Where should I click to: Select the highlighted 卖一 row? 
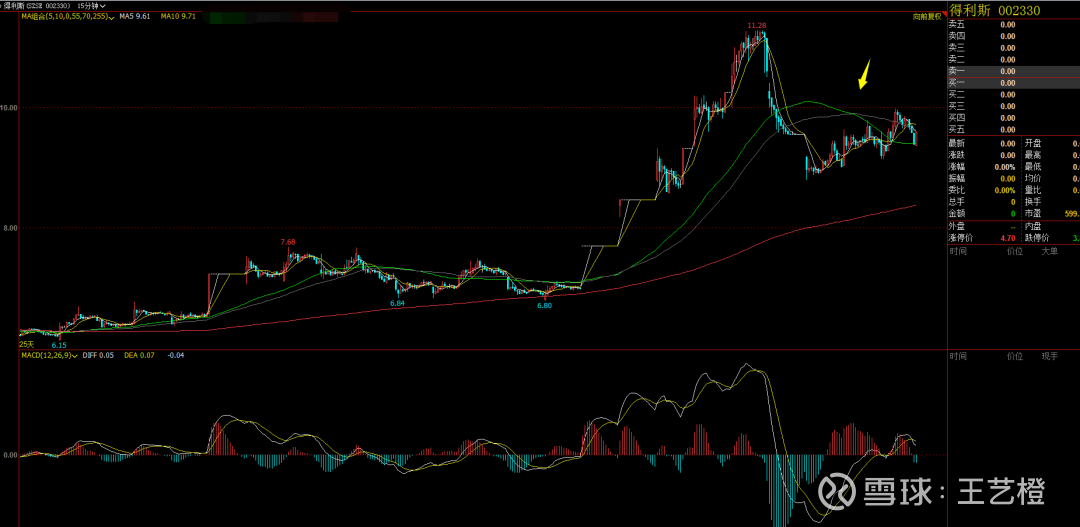1013,71
